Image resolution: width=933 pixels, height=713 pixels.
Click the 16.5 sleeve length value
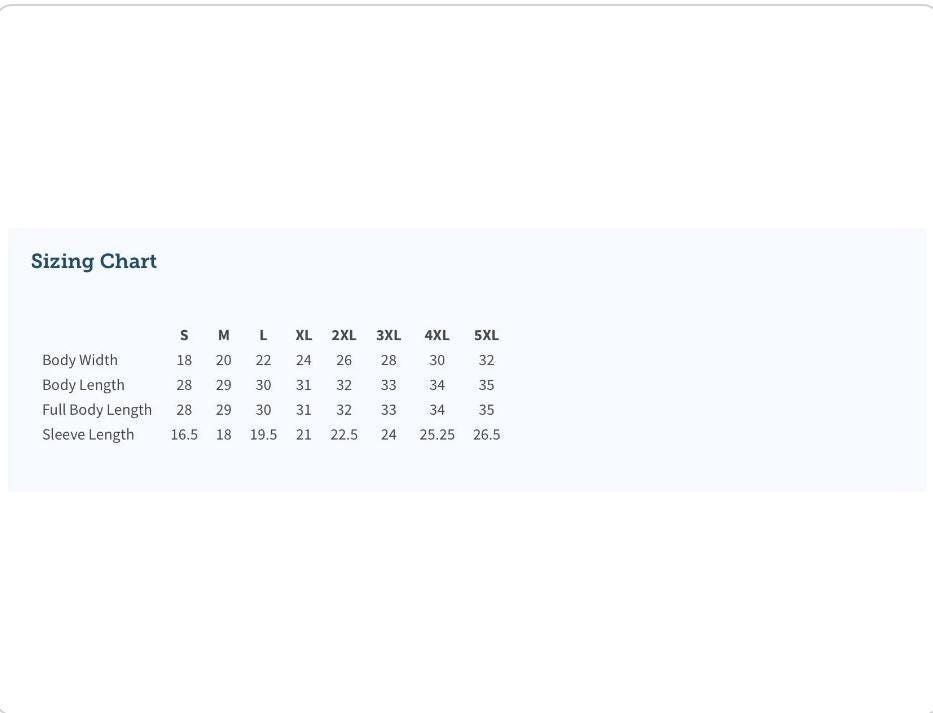[x=184, y=435]
